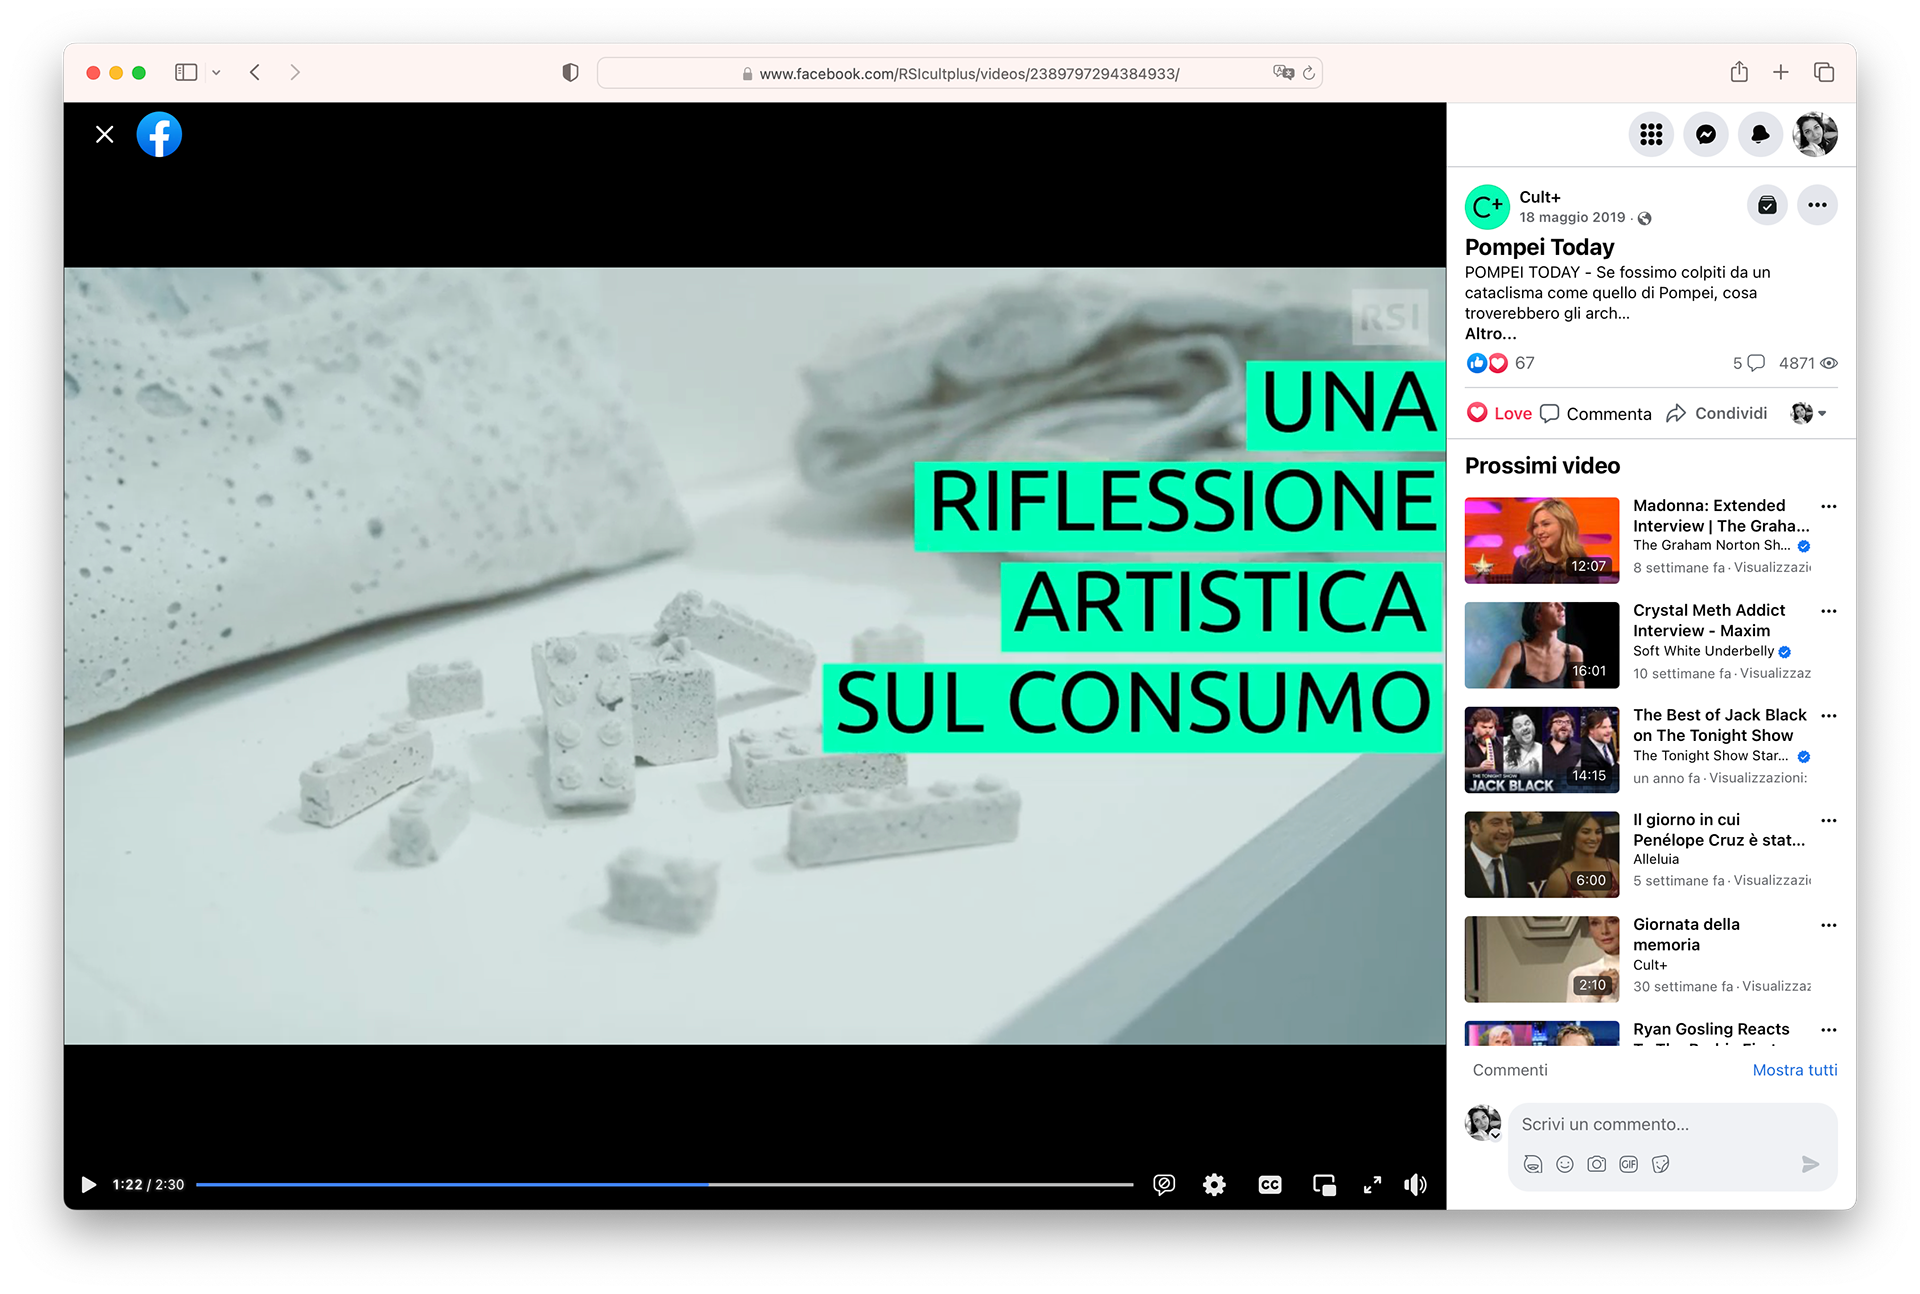Open post date 18 maggio 2019
Screen dimensions: 1920x1294
(1572, 217)
